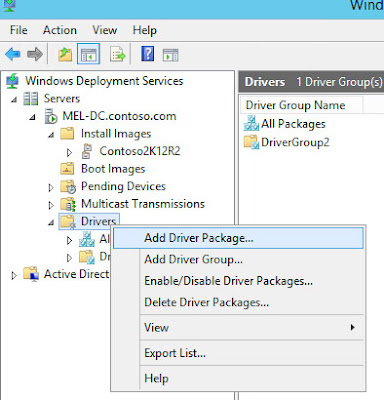384x400 pixels.
Task: Click the Active Directory Prestaged Devices icon
Action: pyautogui.click(x=31, y=274)
